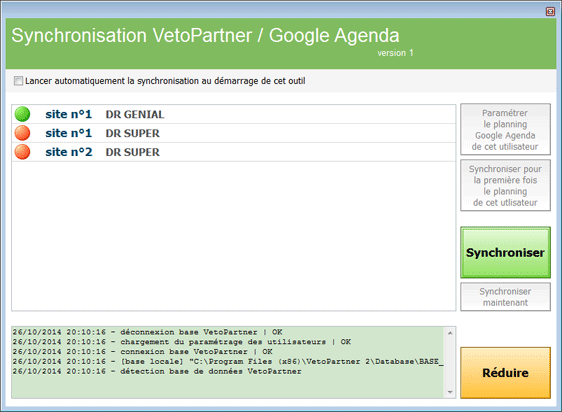Click the red status icon for site n°2 DR SUPER
The width and height of the screenshot is (562, 412).
click(22, 152)
